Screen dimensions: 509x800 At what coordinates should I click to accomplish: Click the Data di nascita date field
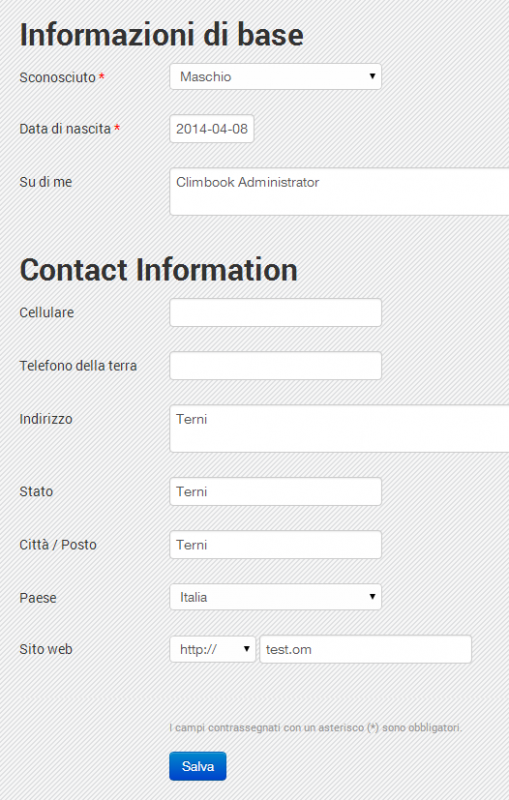(x=212, y=129)
